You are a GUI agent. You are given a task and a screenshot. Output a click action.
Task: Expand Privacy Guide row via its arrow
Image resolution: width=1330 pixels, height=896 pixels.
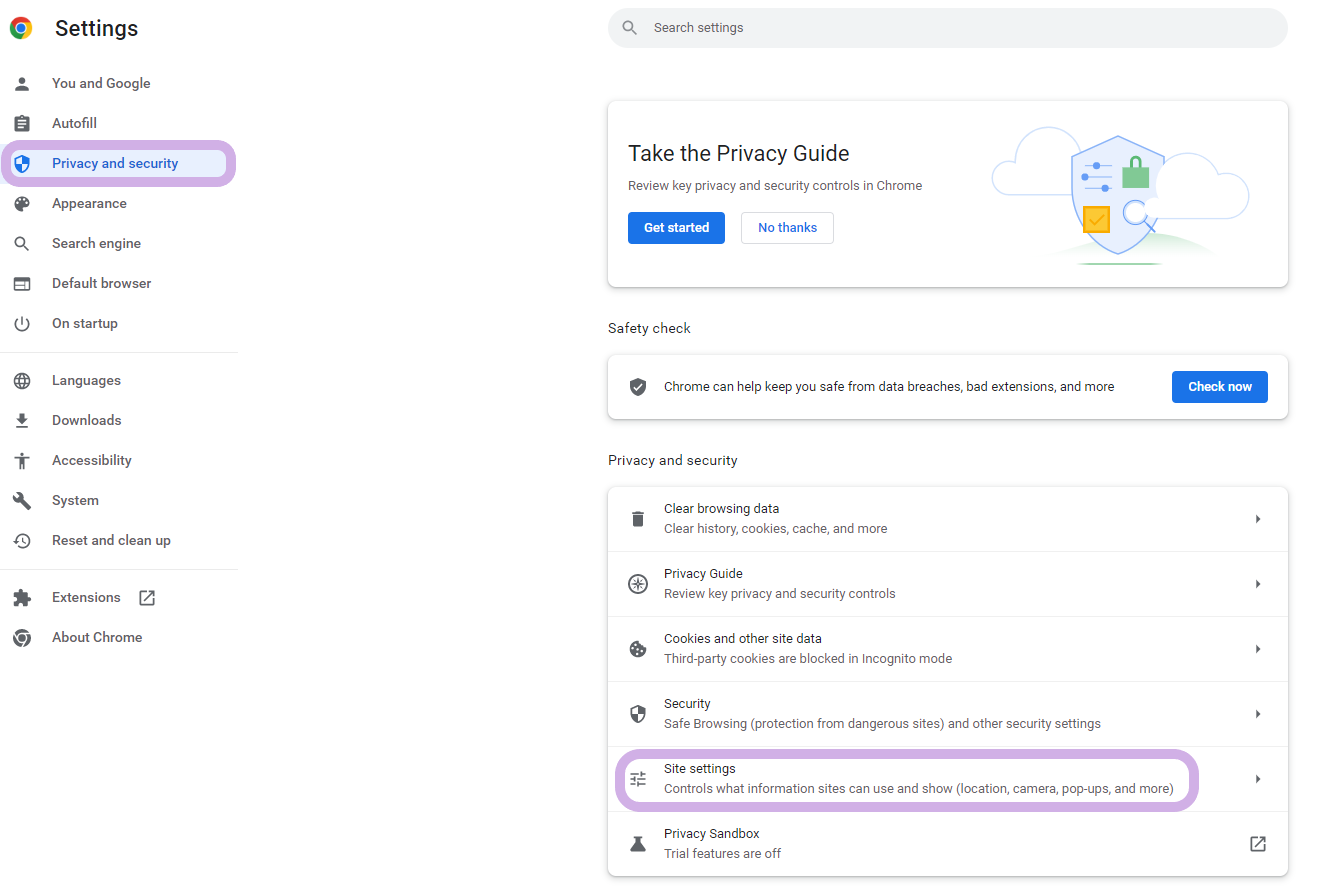tap(1258, 584)
